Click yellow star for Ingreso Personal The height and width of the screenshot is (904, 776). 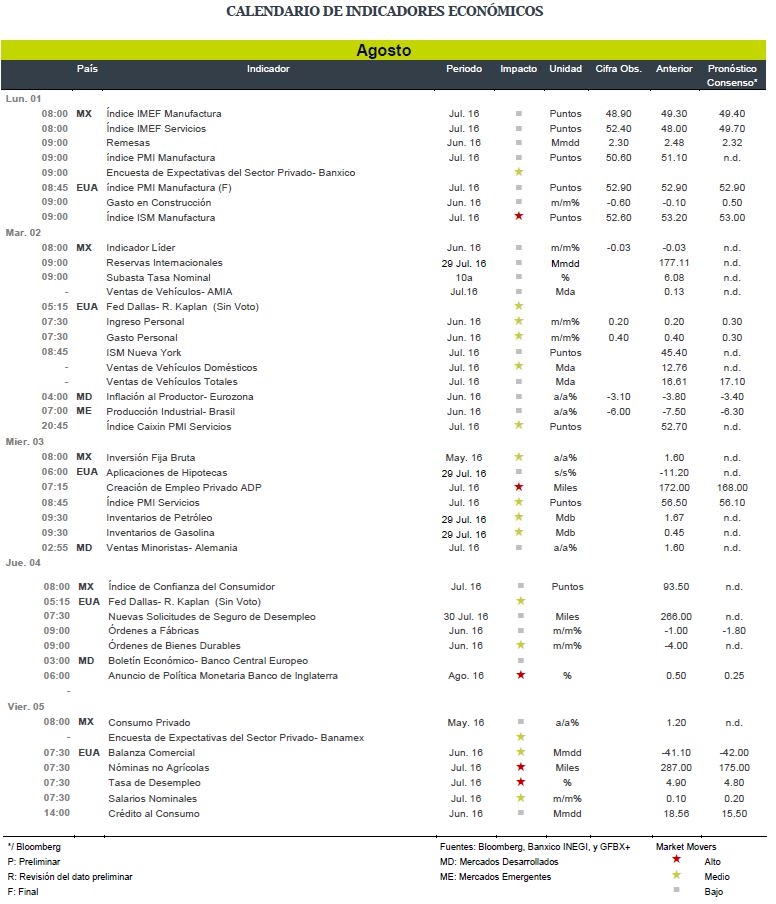(x=518, y=321)
